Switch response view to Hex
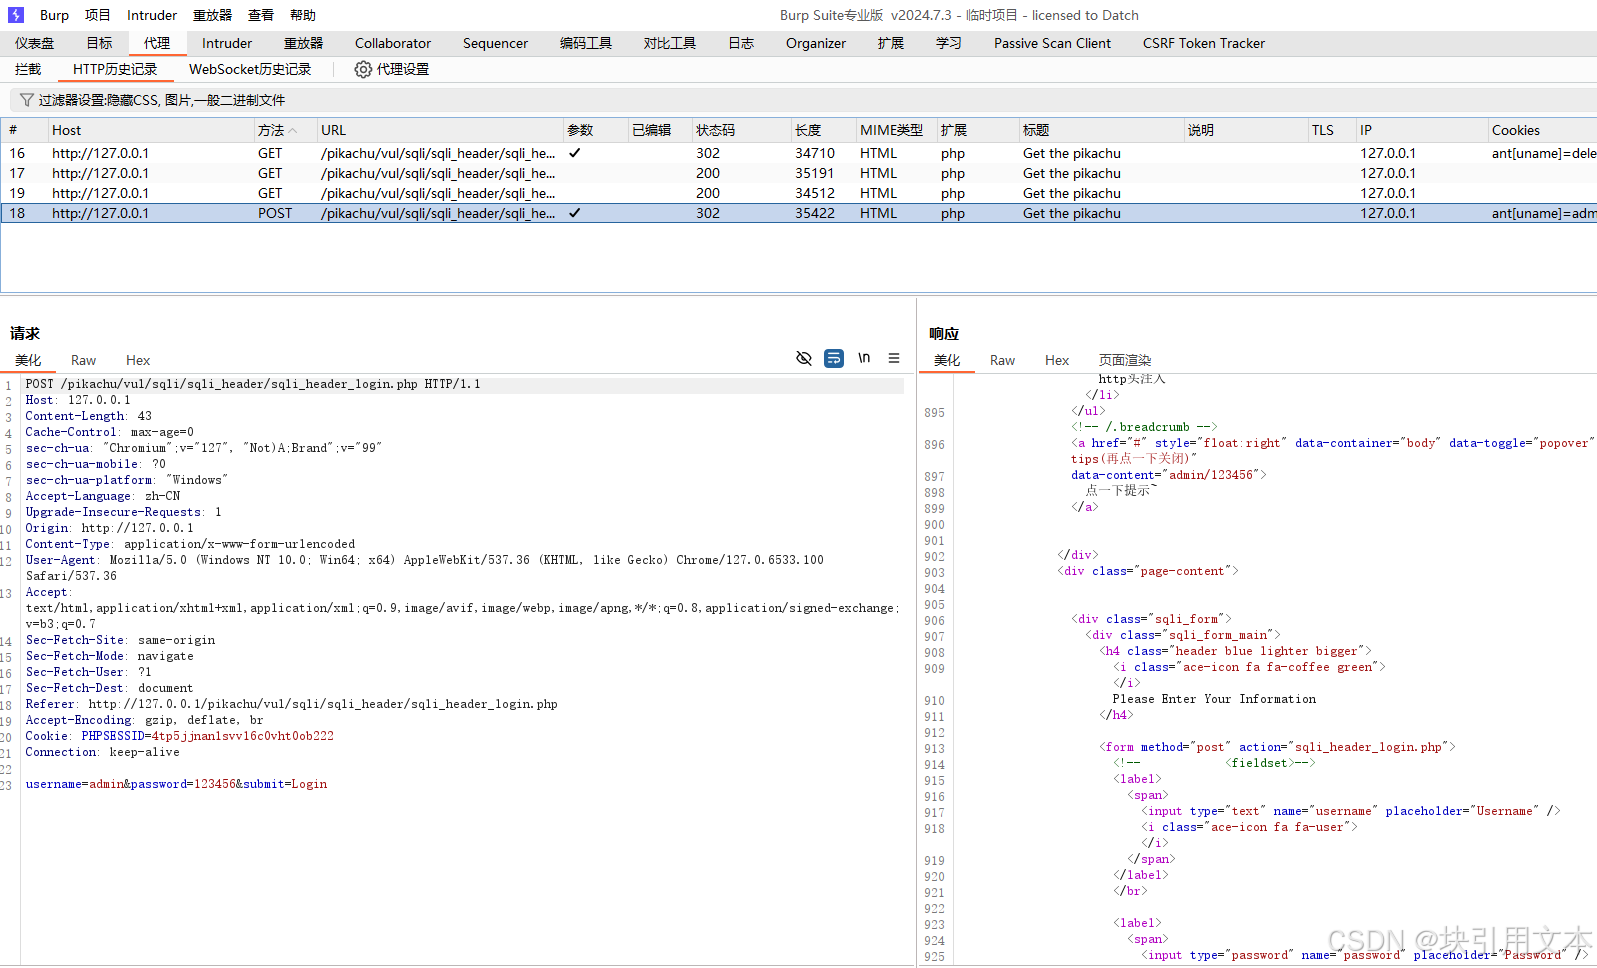Screen dimensions: 1597x968 point(1057,360)
